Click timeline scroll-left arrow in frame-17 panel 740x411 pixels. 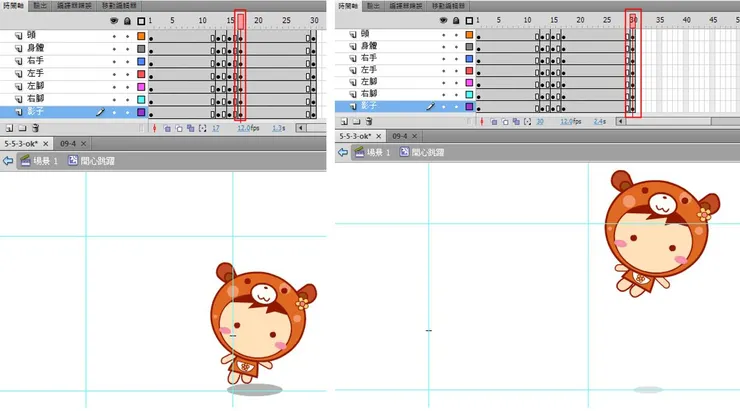[x=301, y=128]
